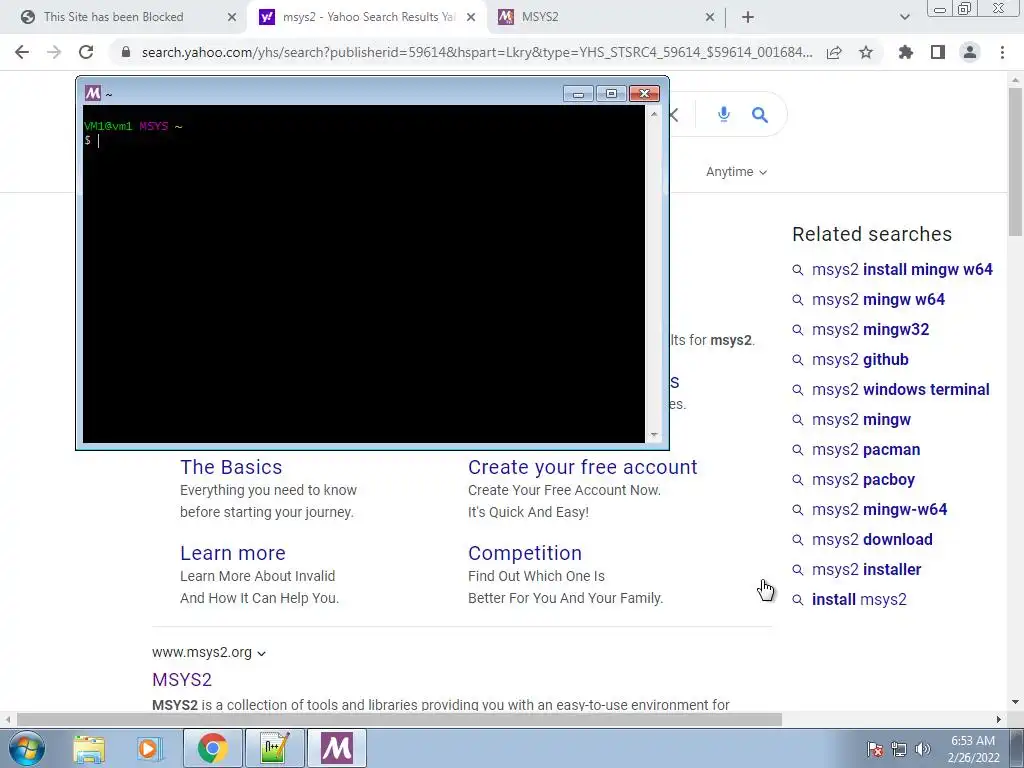Switch to msys2 Yahoo Search Results tab
Viewport: 1024px width, 768px height.
click(368, 17)
